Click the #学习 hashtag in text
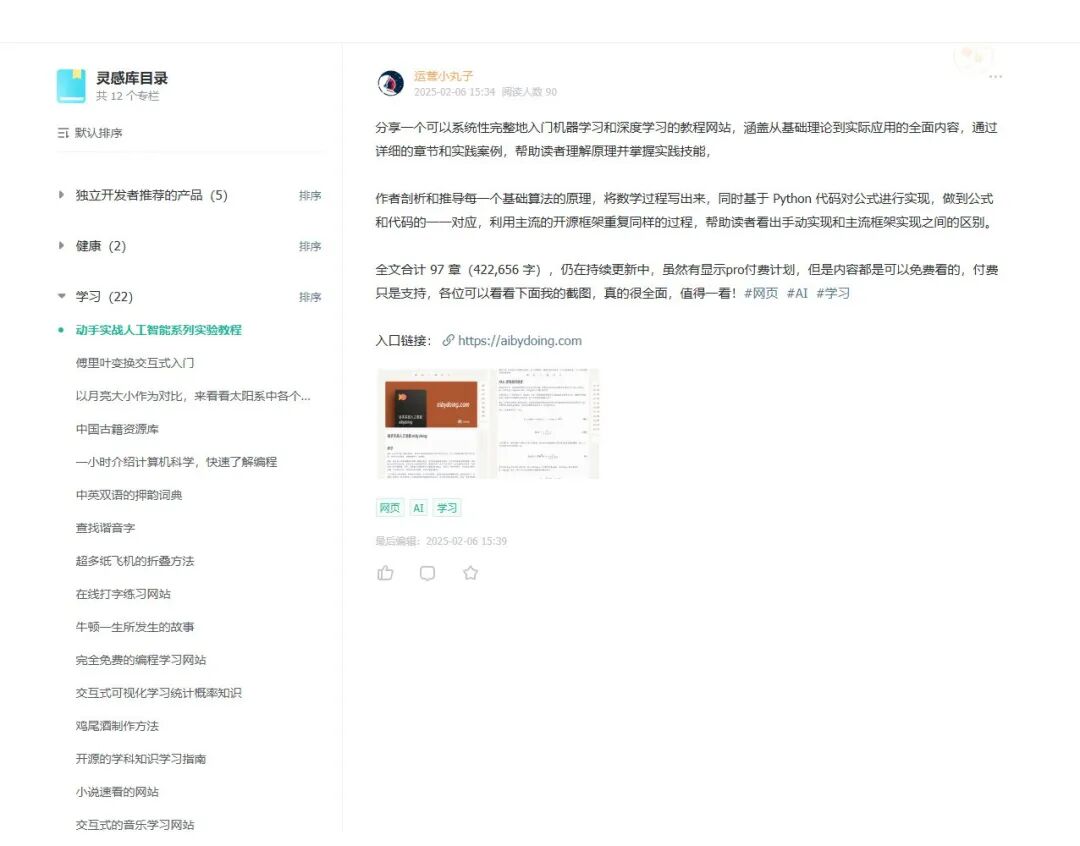The width and height of the screenshot is (1080, 846). [833, 293]
